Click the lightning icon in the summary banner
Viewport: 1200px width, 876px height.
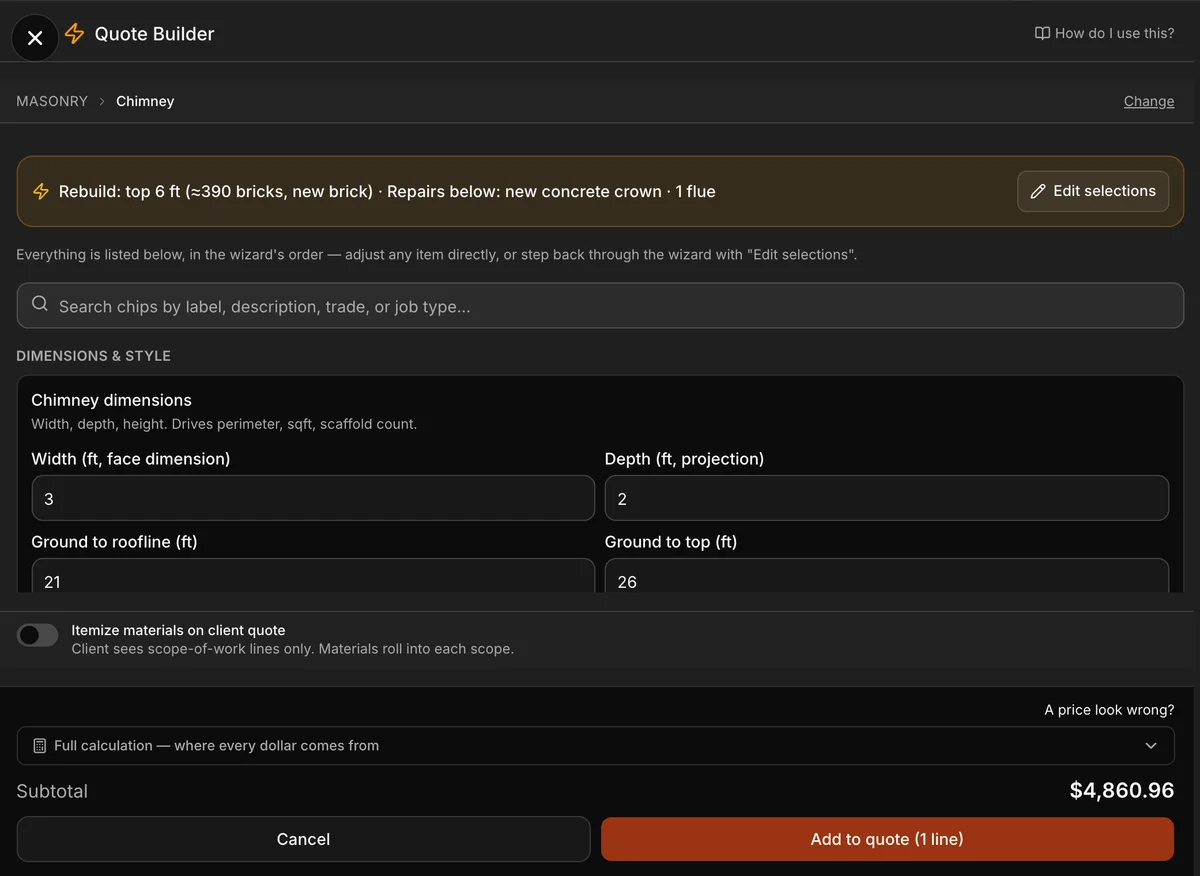point(41,191)
